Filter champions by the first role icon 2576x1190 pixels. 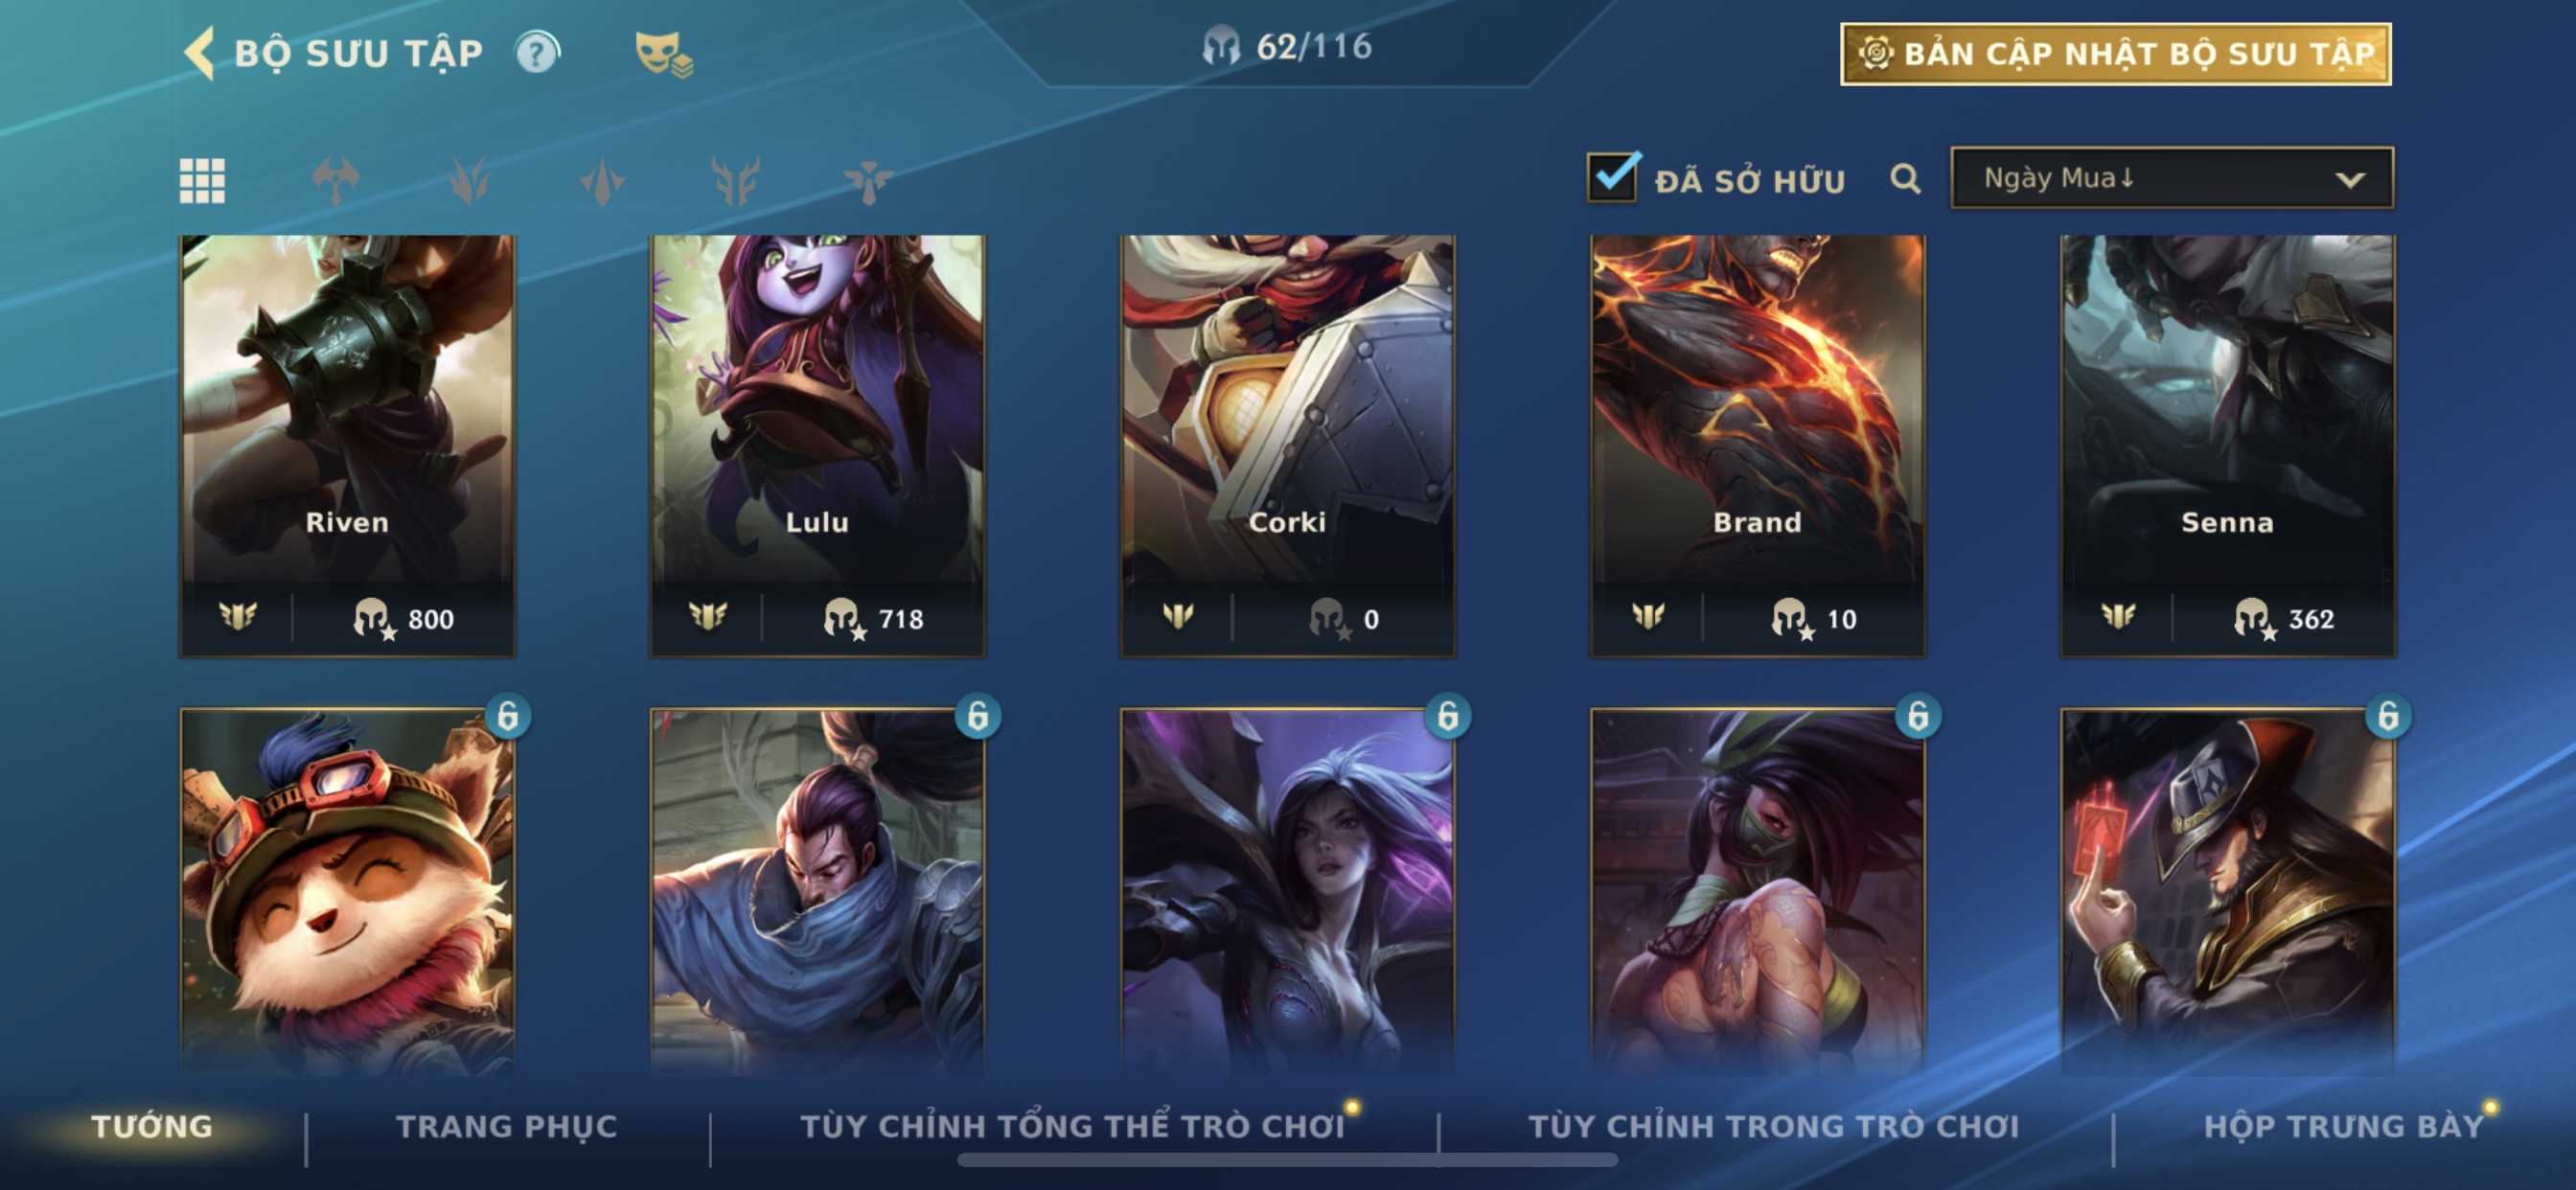tap(335, 181)
